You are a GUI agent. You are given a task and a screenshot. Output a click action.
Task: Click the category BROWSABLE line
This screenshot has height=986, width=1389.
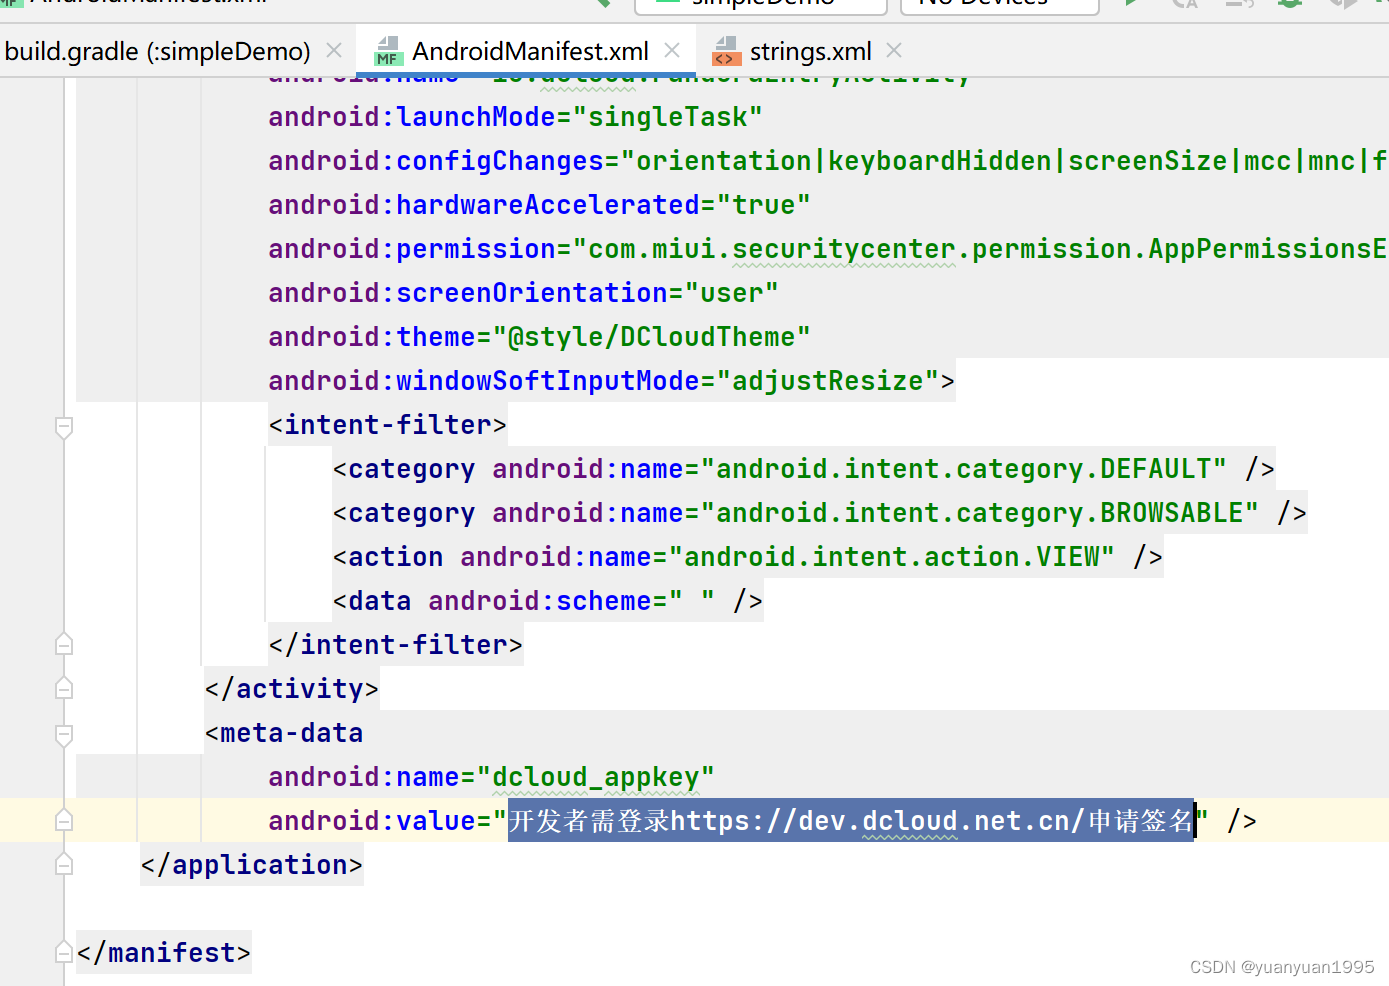(820, 513)
